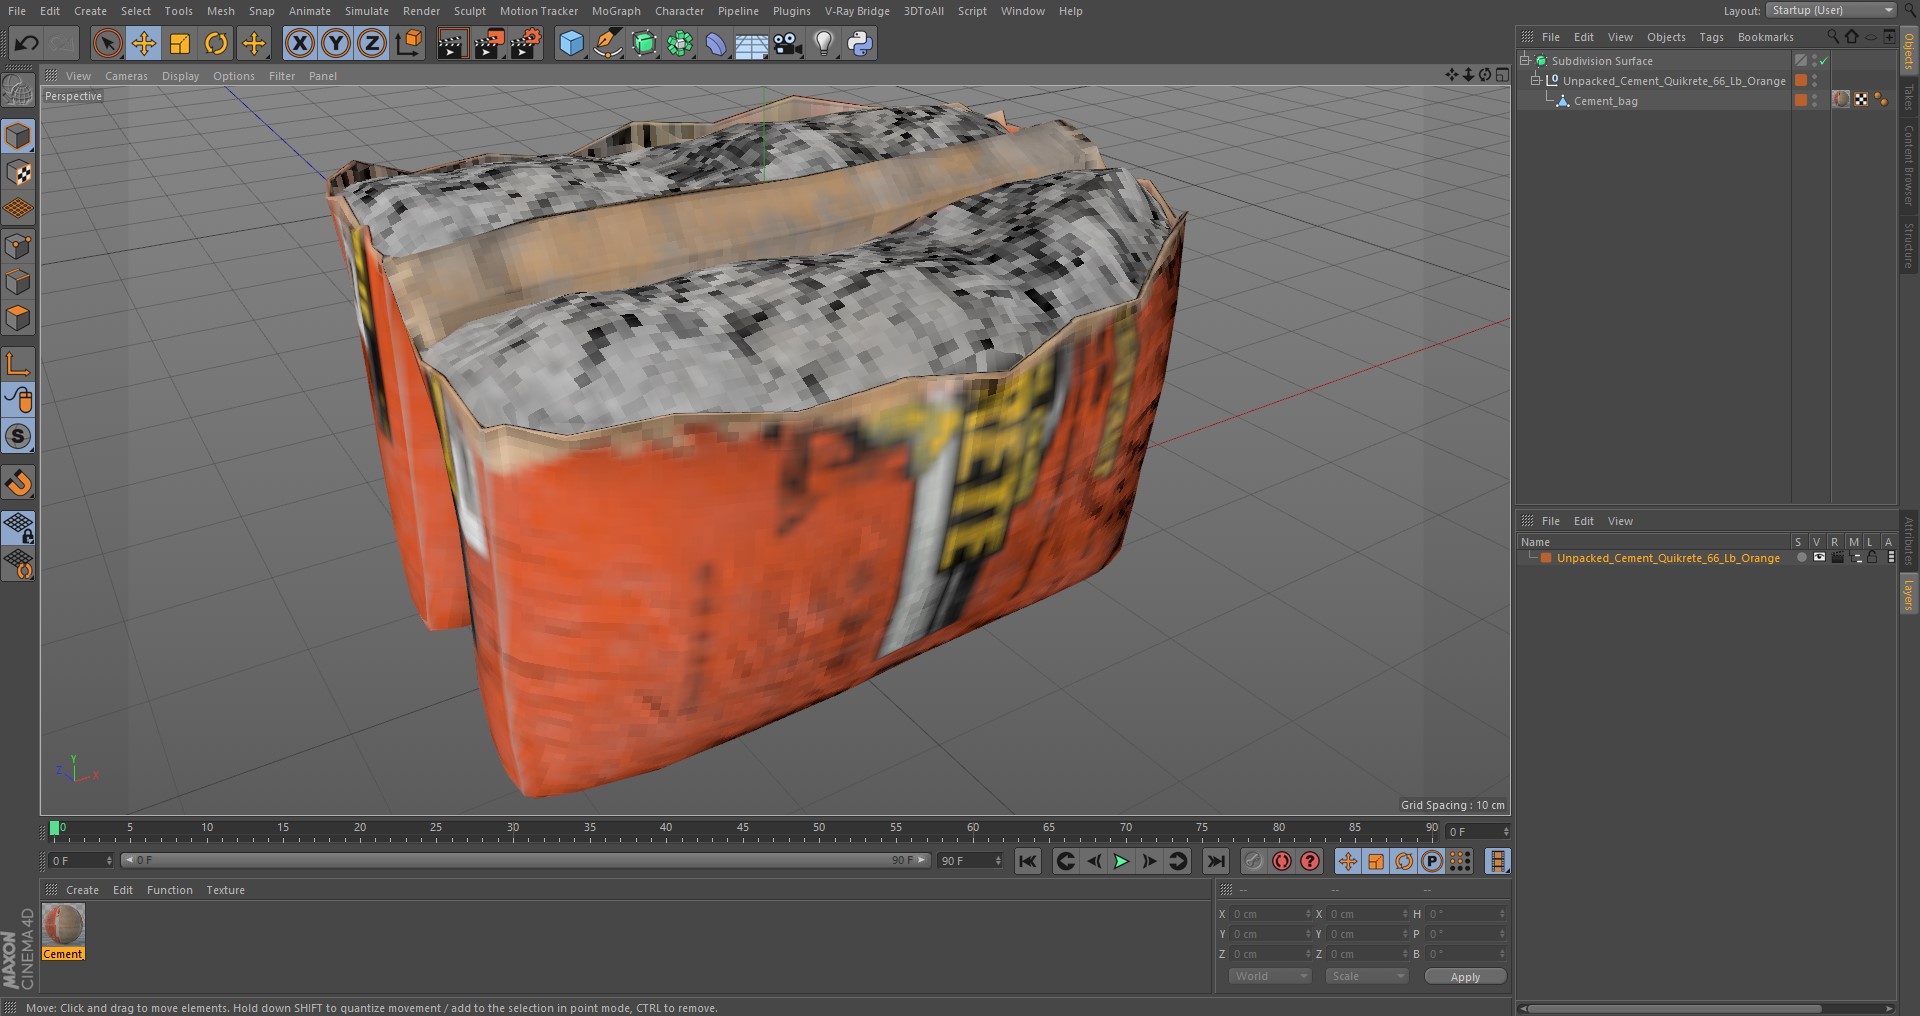Toggle Y axis lock
This screenshot has width=1920, height=1016.
click(x=336, y=43)
